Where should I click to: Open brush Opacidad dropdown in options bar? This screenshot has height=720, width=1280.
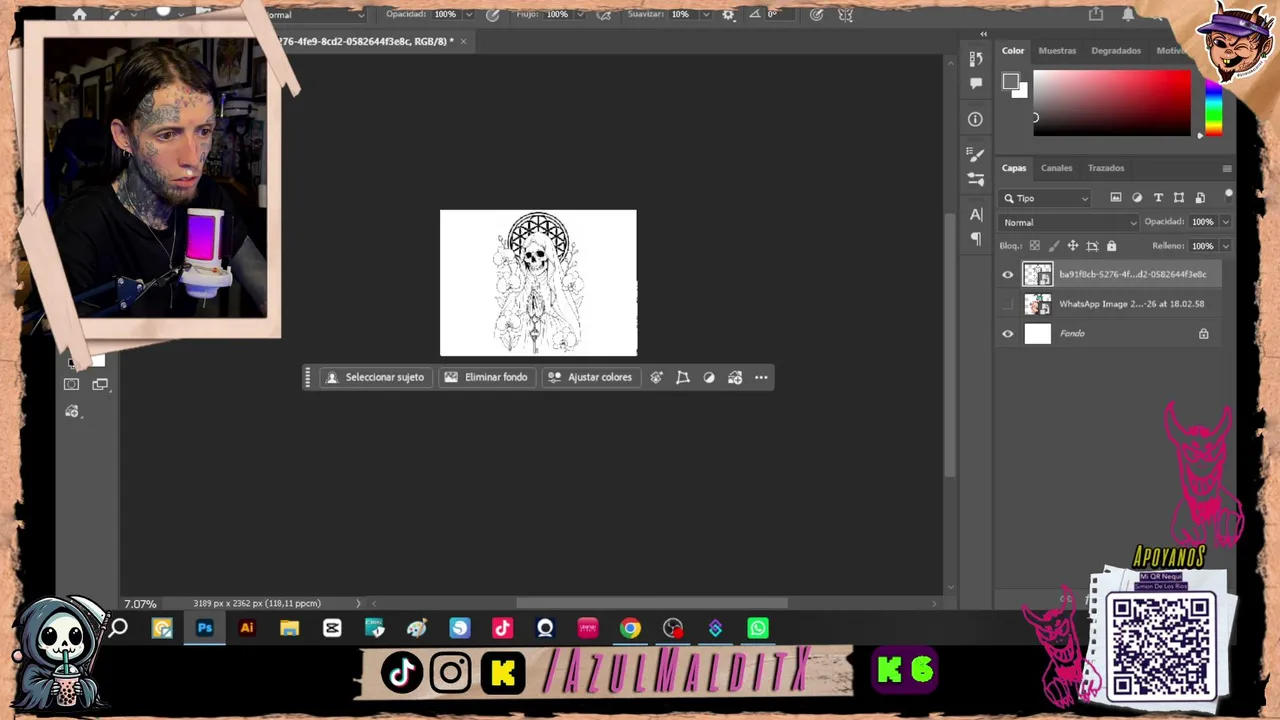[x=468, y=14]
